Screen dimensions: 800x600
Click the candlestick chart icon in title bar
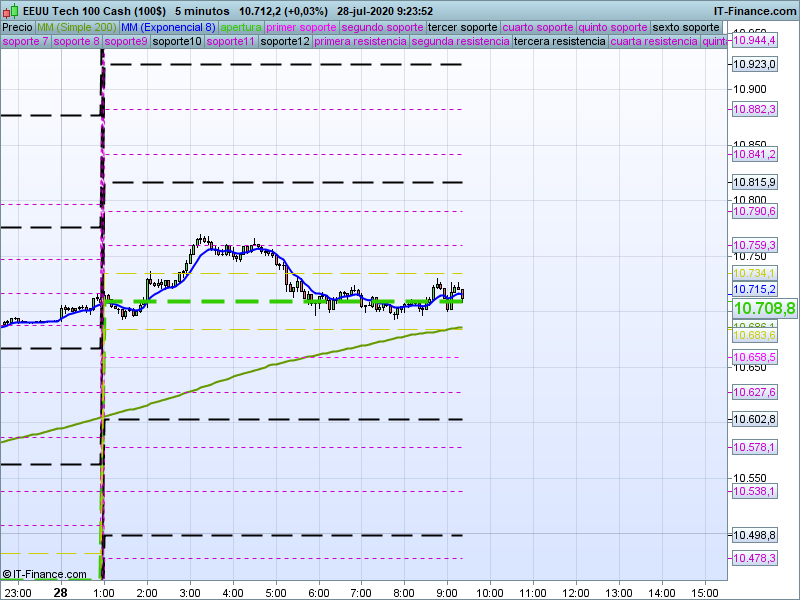click(11, 11)
